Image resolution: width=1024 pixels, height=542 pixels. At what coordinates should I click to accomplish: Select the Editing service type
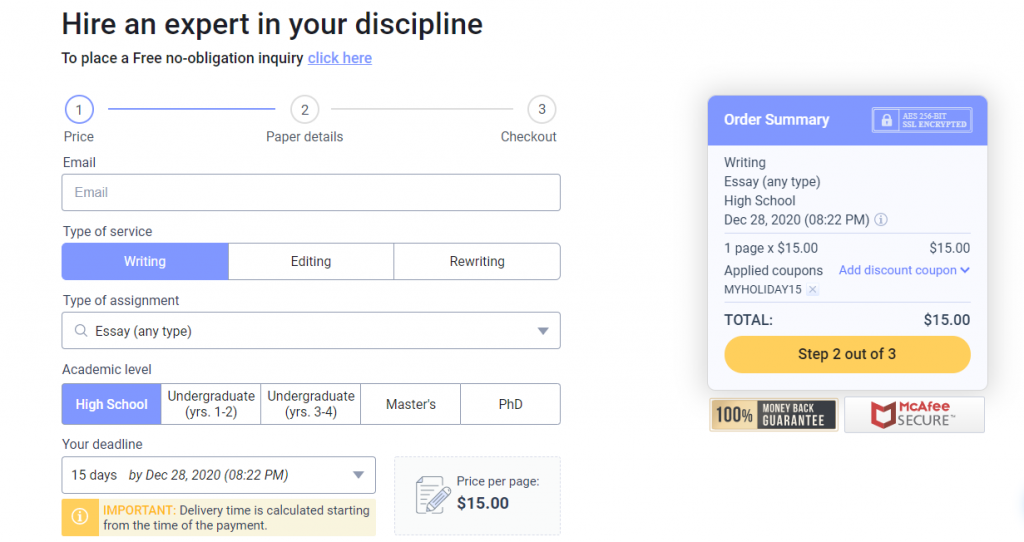pos(311,261)
